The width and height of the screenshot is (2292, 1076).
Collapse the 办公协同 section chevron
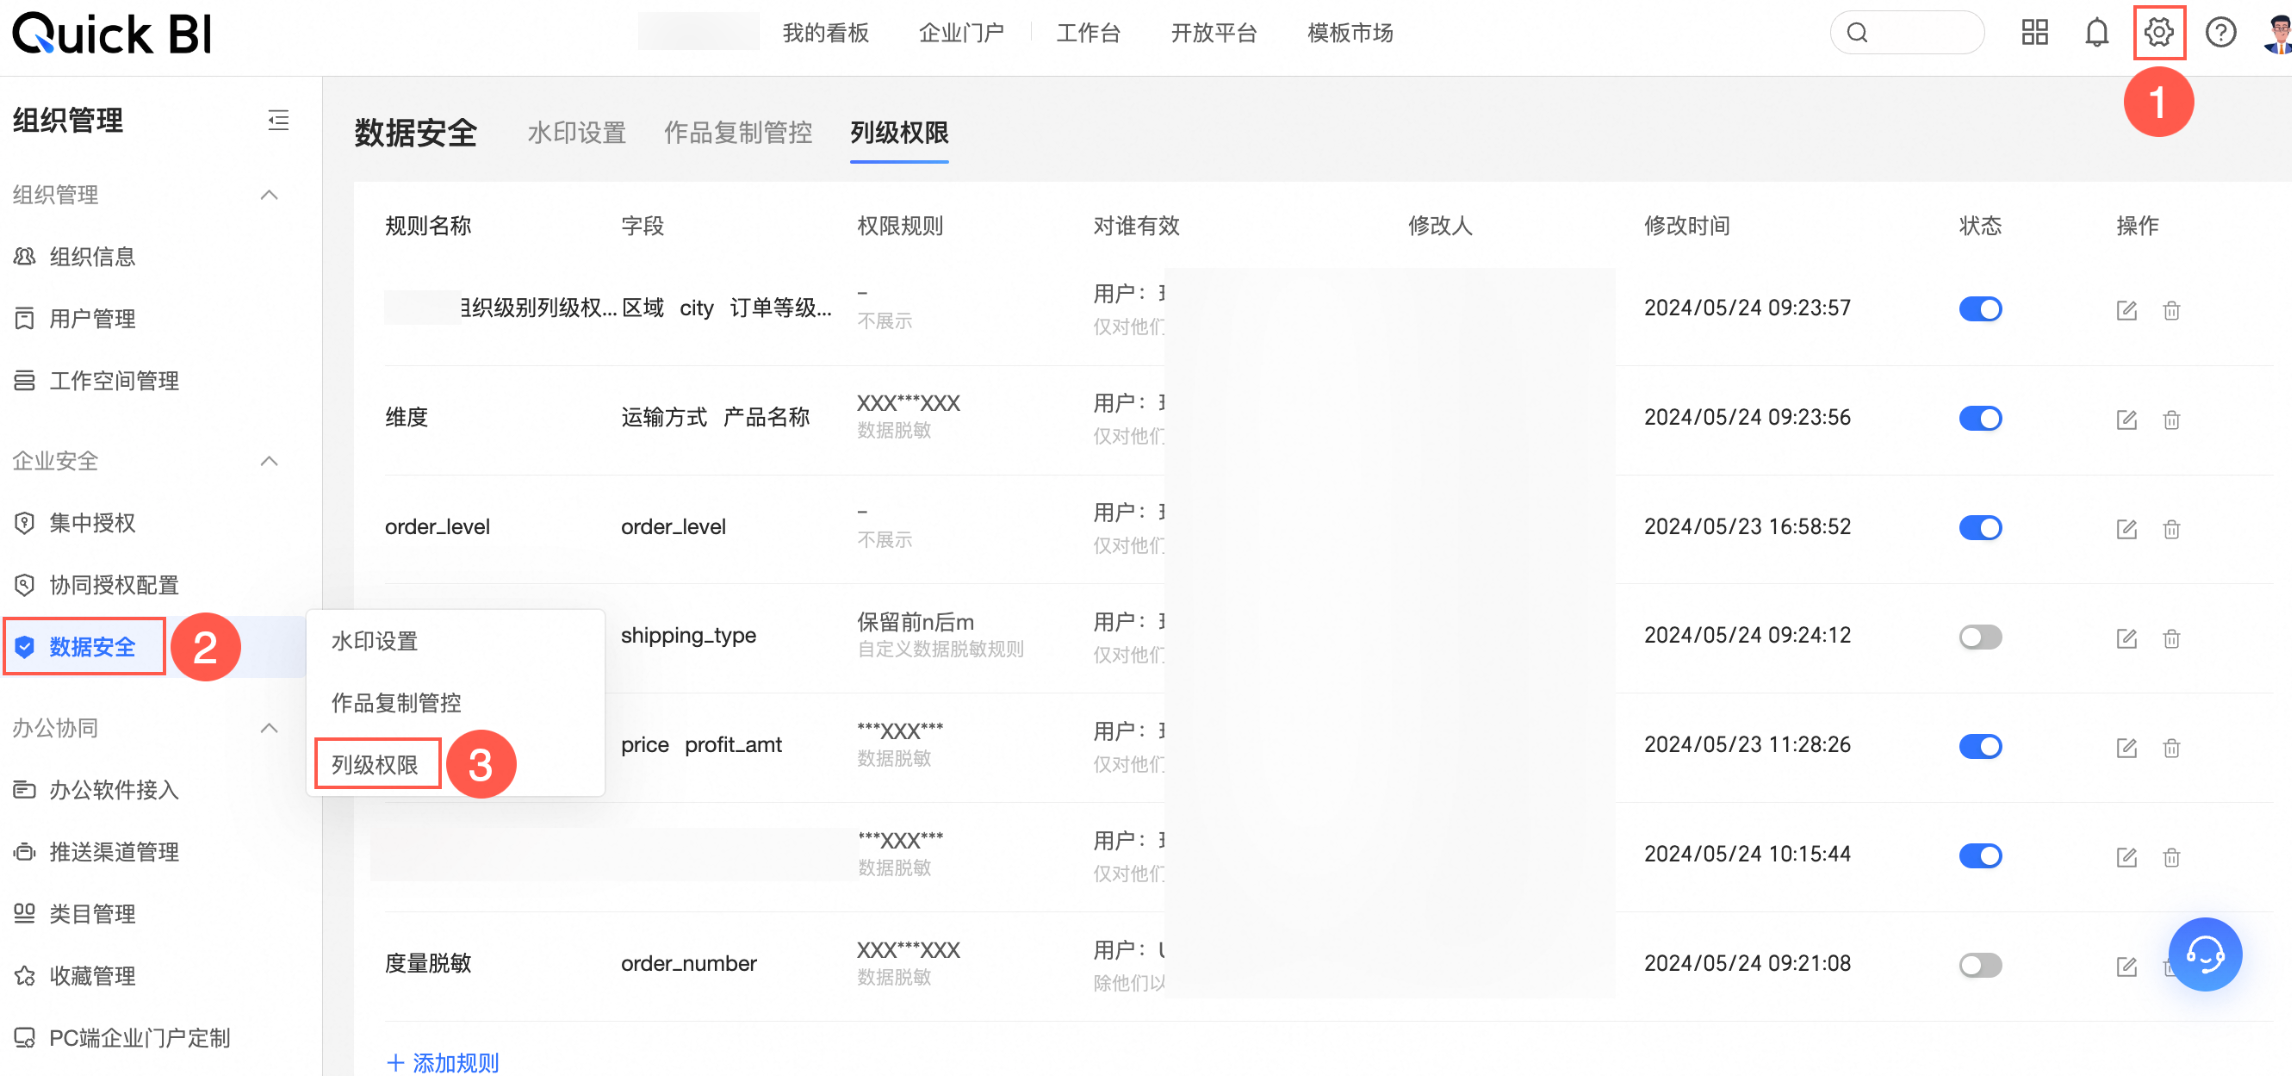click(269, 728)
